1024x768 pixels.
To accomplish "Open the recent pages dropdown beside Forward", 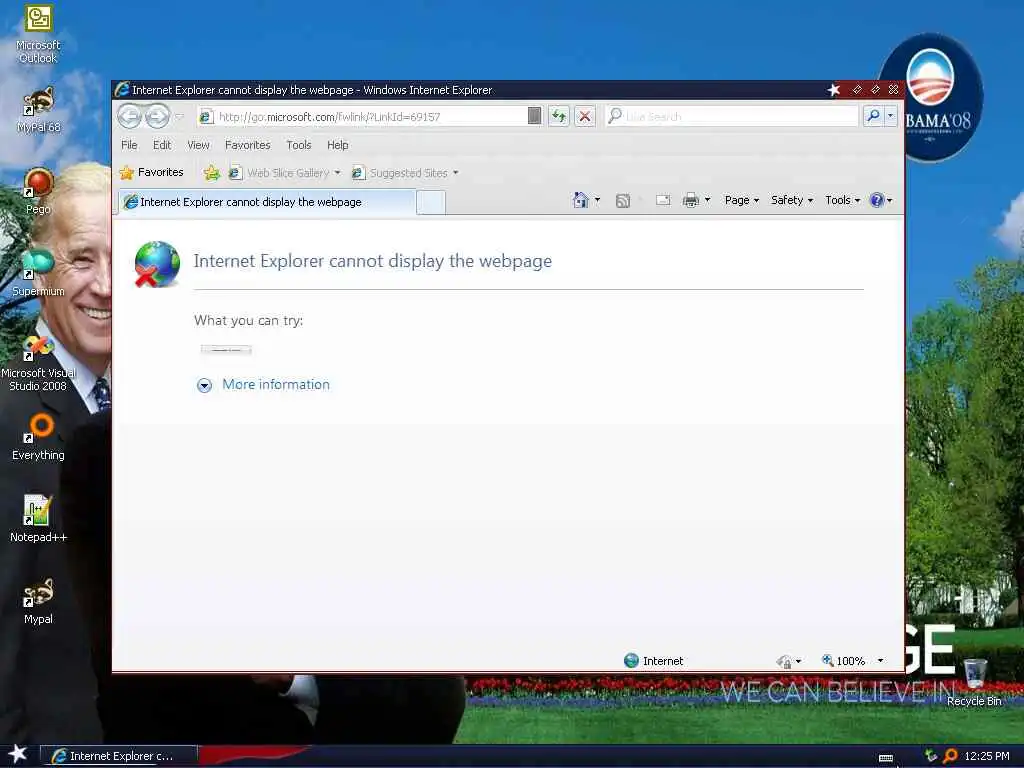I will tap(180, 117).
